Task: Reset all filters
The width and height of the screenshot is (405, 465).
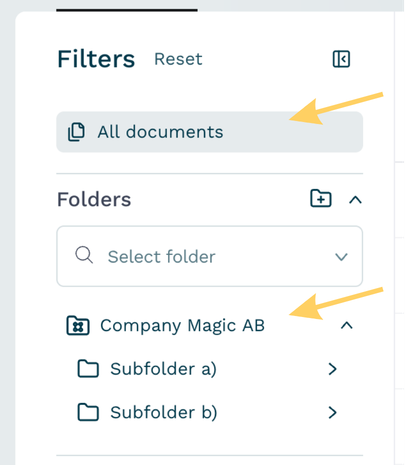Action: click(178, 59)
